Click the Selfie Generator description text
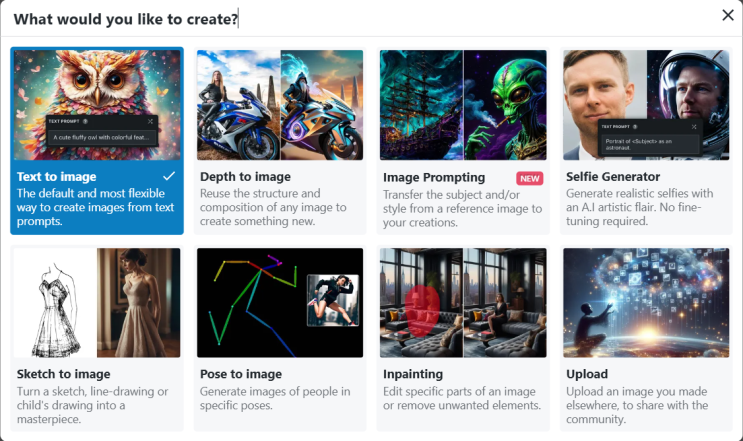Image resolution: width=743 pixels, height=441 pixels. tap(639, 207)
